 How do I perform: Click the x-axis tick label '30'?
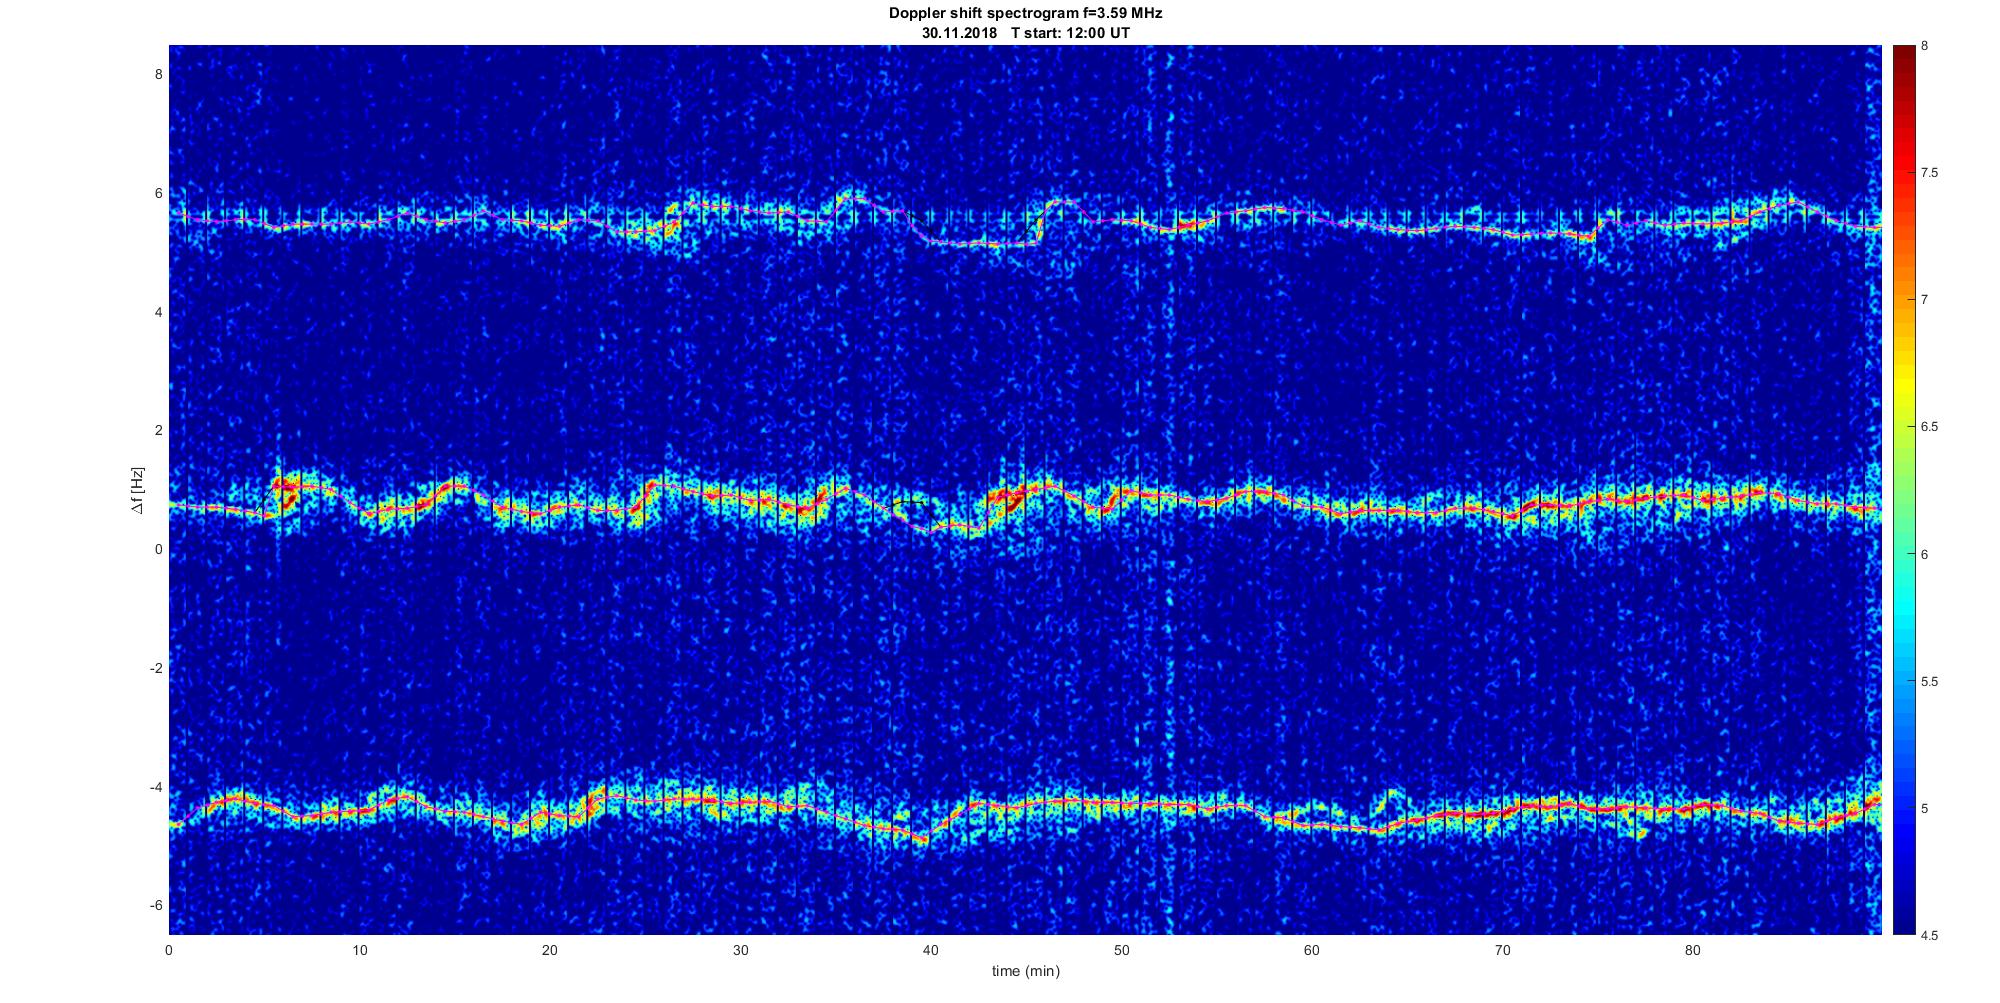pos(740,950)
